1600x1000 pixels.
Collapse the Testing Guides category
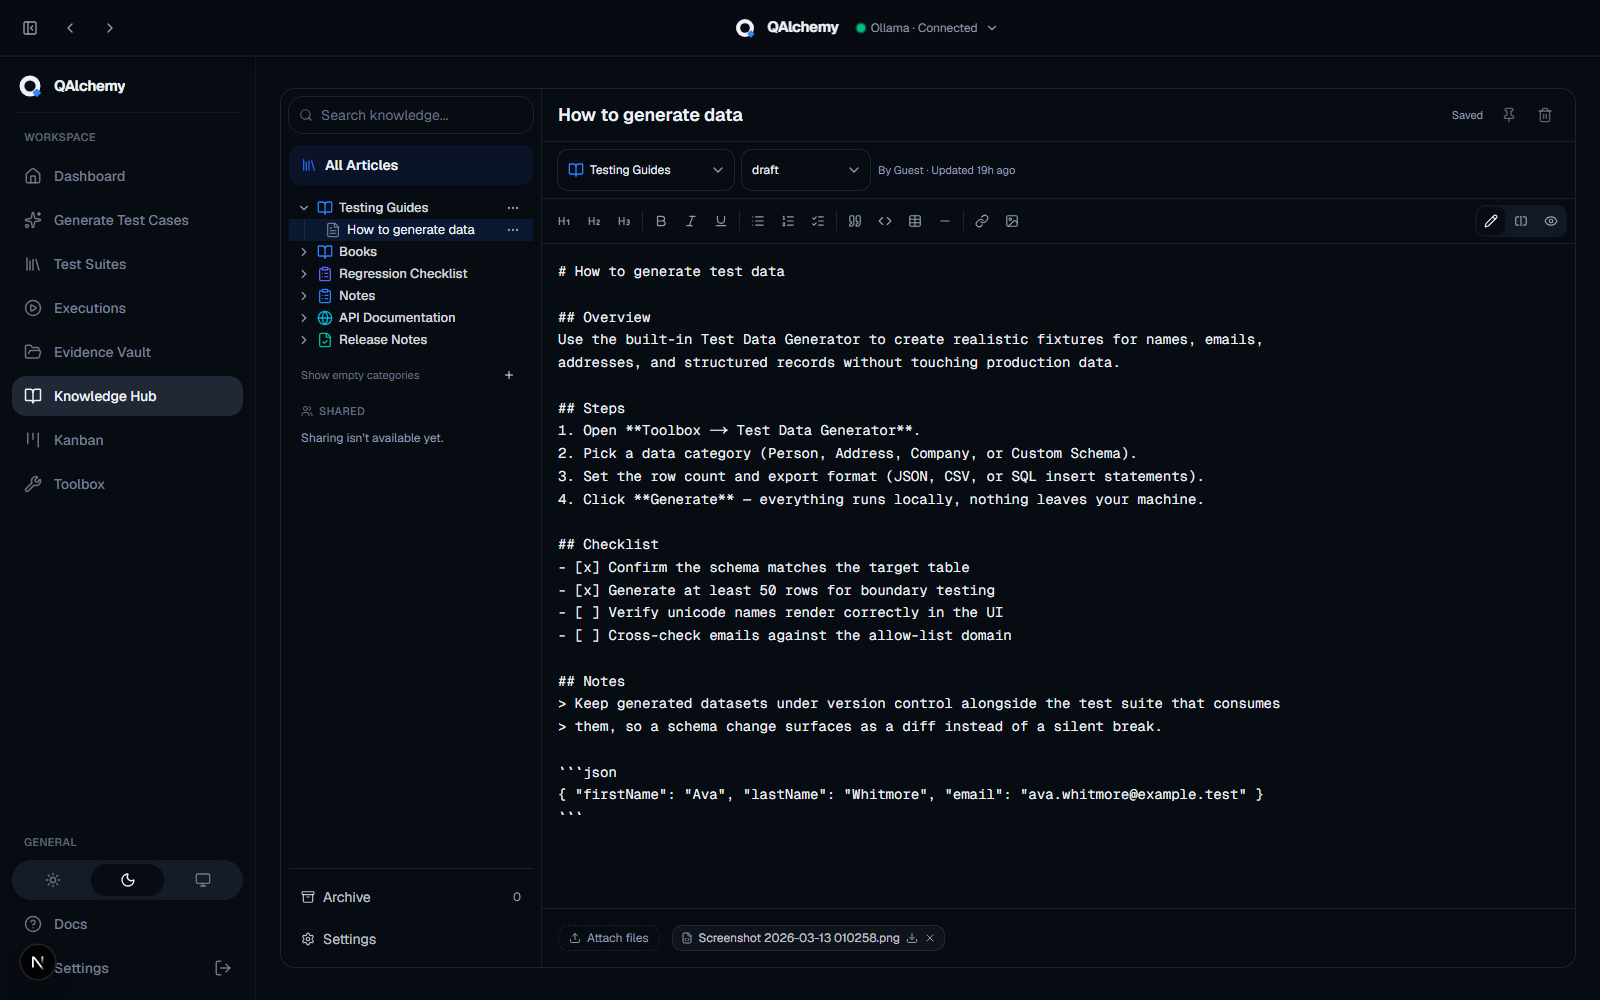coord(304,208)
